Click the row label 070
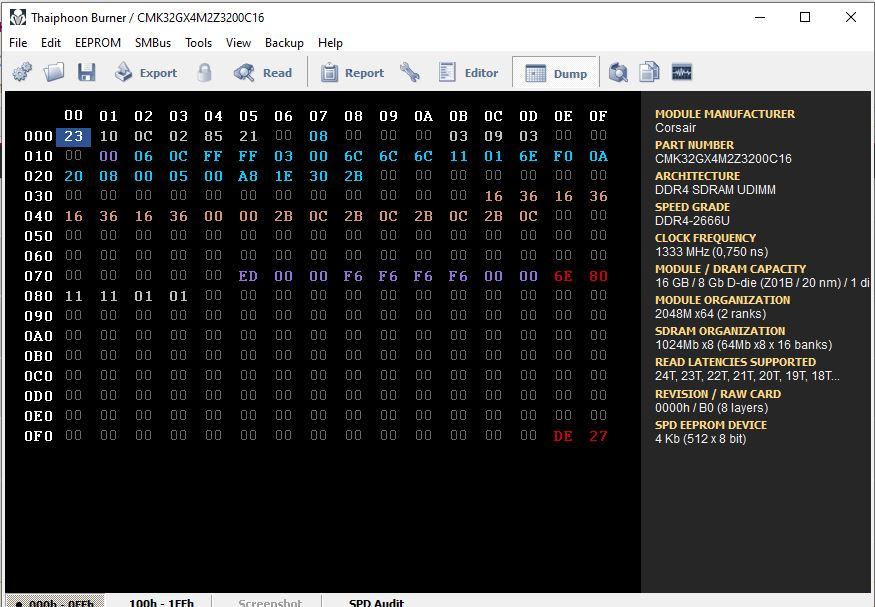This screenshot has height=607, width=875. [39, 276]
